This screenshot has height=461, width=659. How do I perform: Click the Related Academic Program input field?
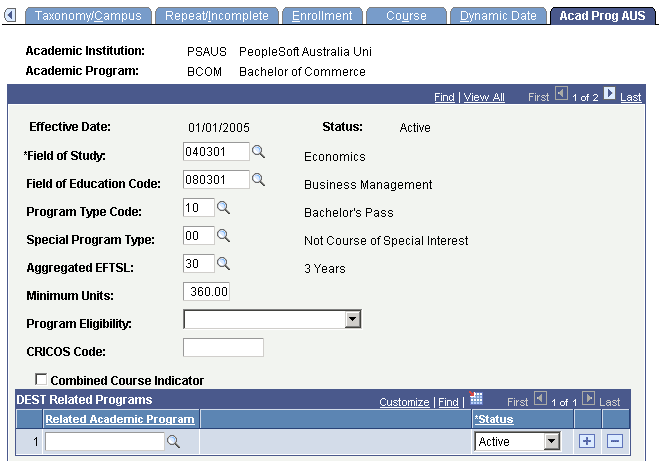coord(105,441)
